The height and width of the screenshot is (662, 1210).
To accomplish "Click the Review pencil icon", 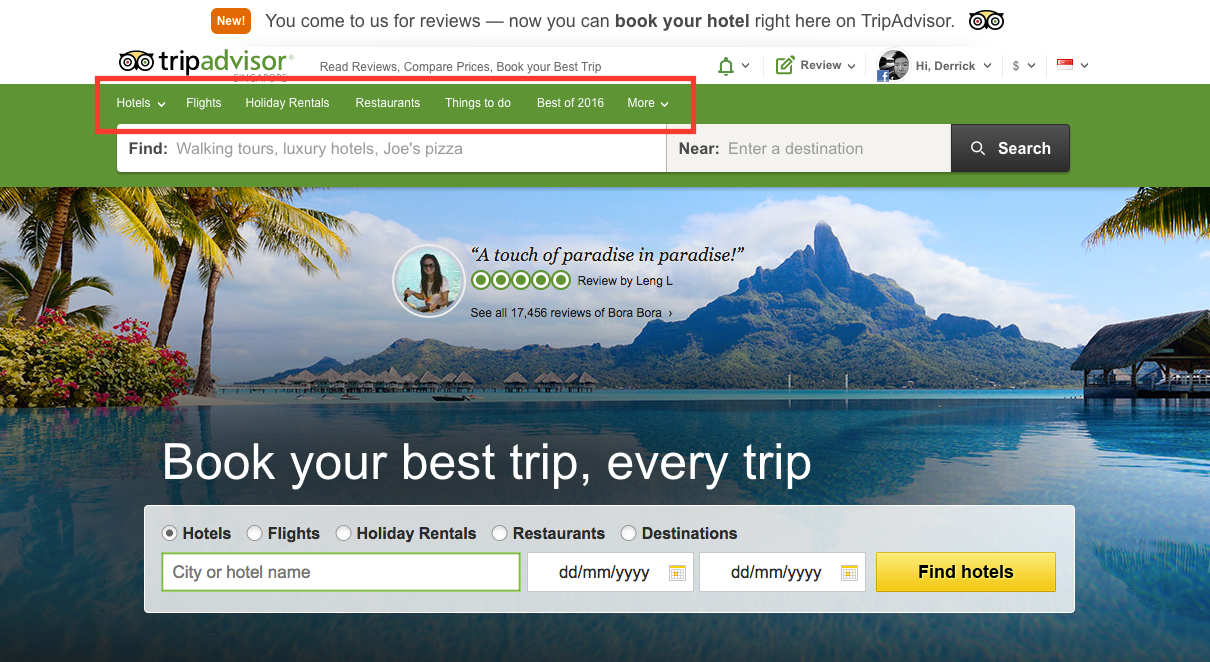I will (x=785, y=65).
